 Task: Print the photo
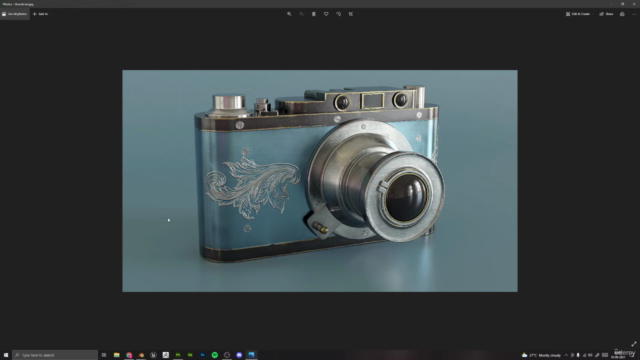pyautogui.click(x=622, y=14)
